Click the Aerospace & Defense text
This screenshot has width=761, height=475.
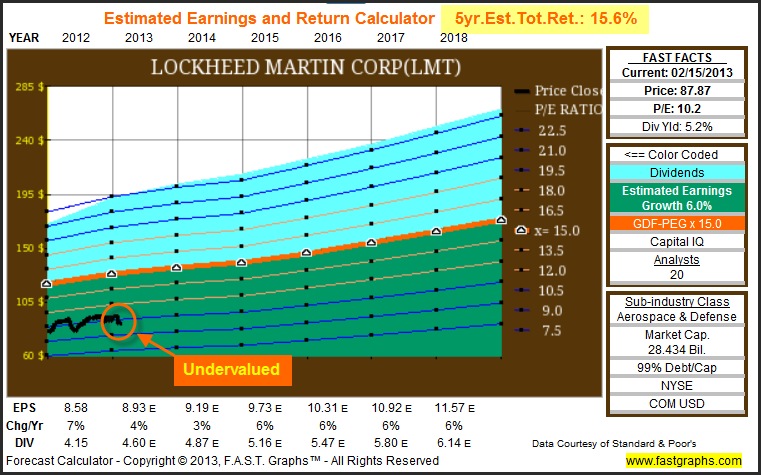point(677,317)
